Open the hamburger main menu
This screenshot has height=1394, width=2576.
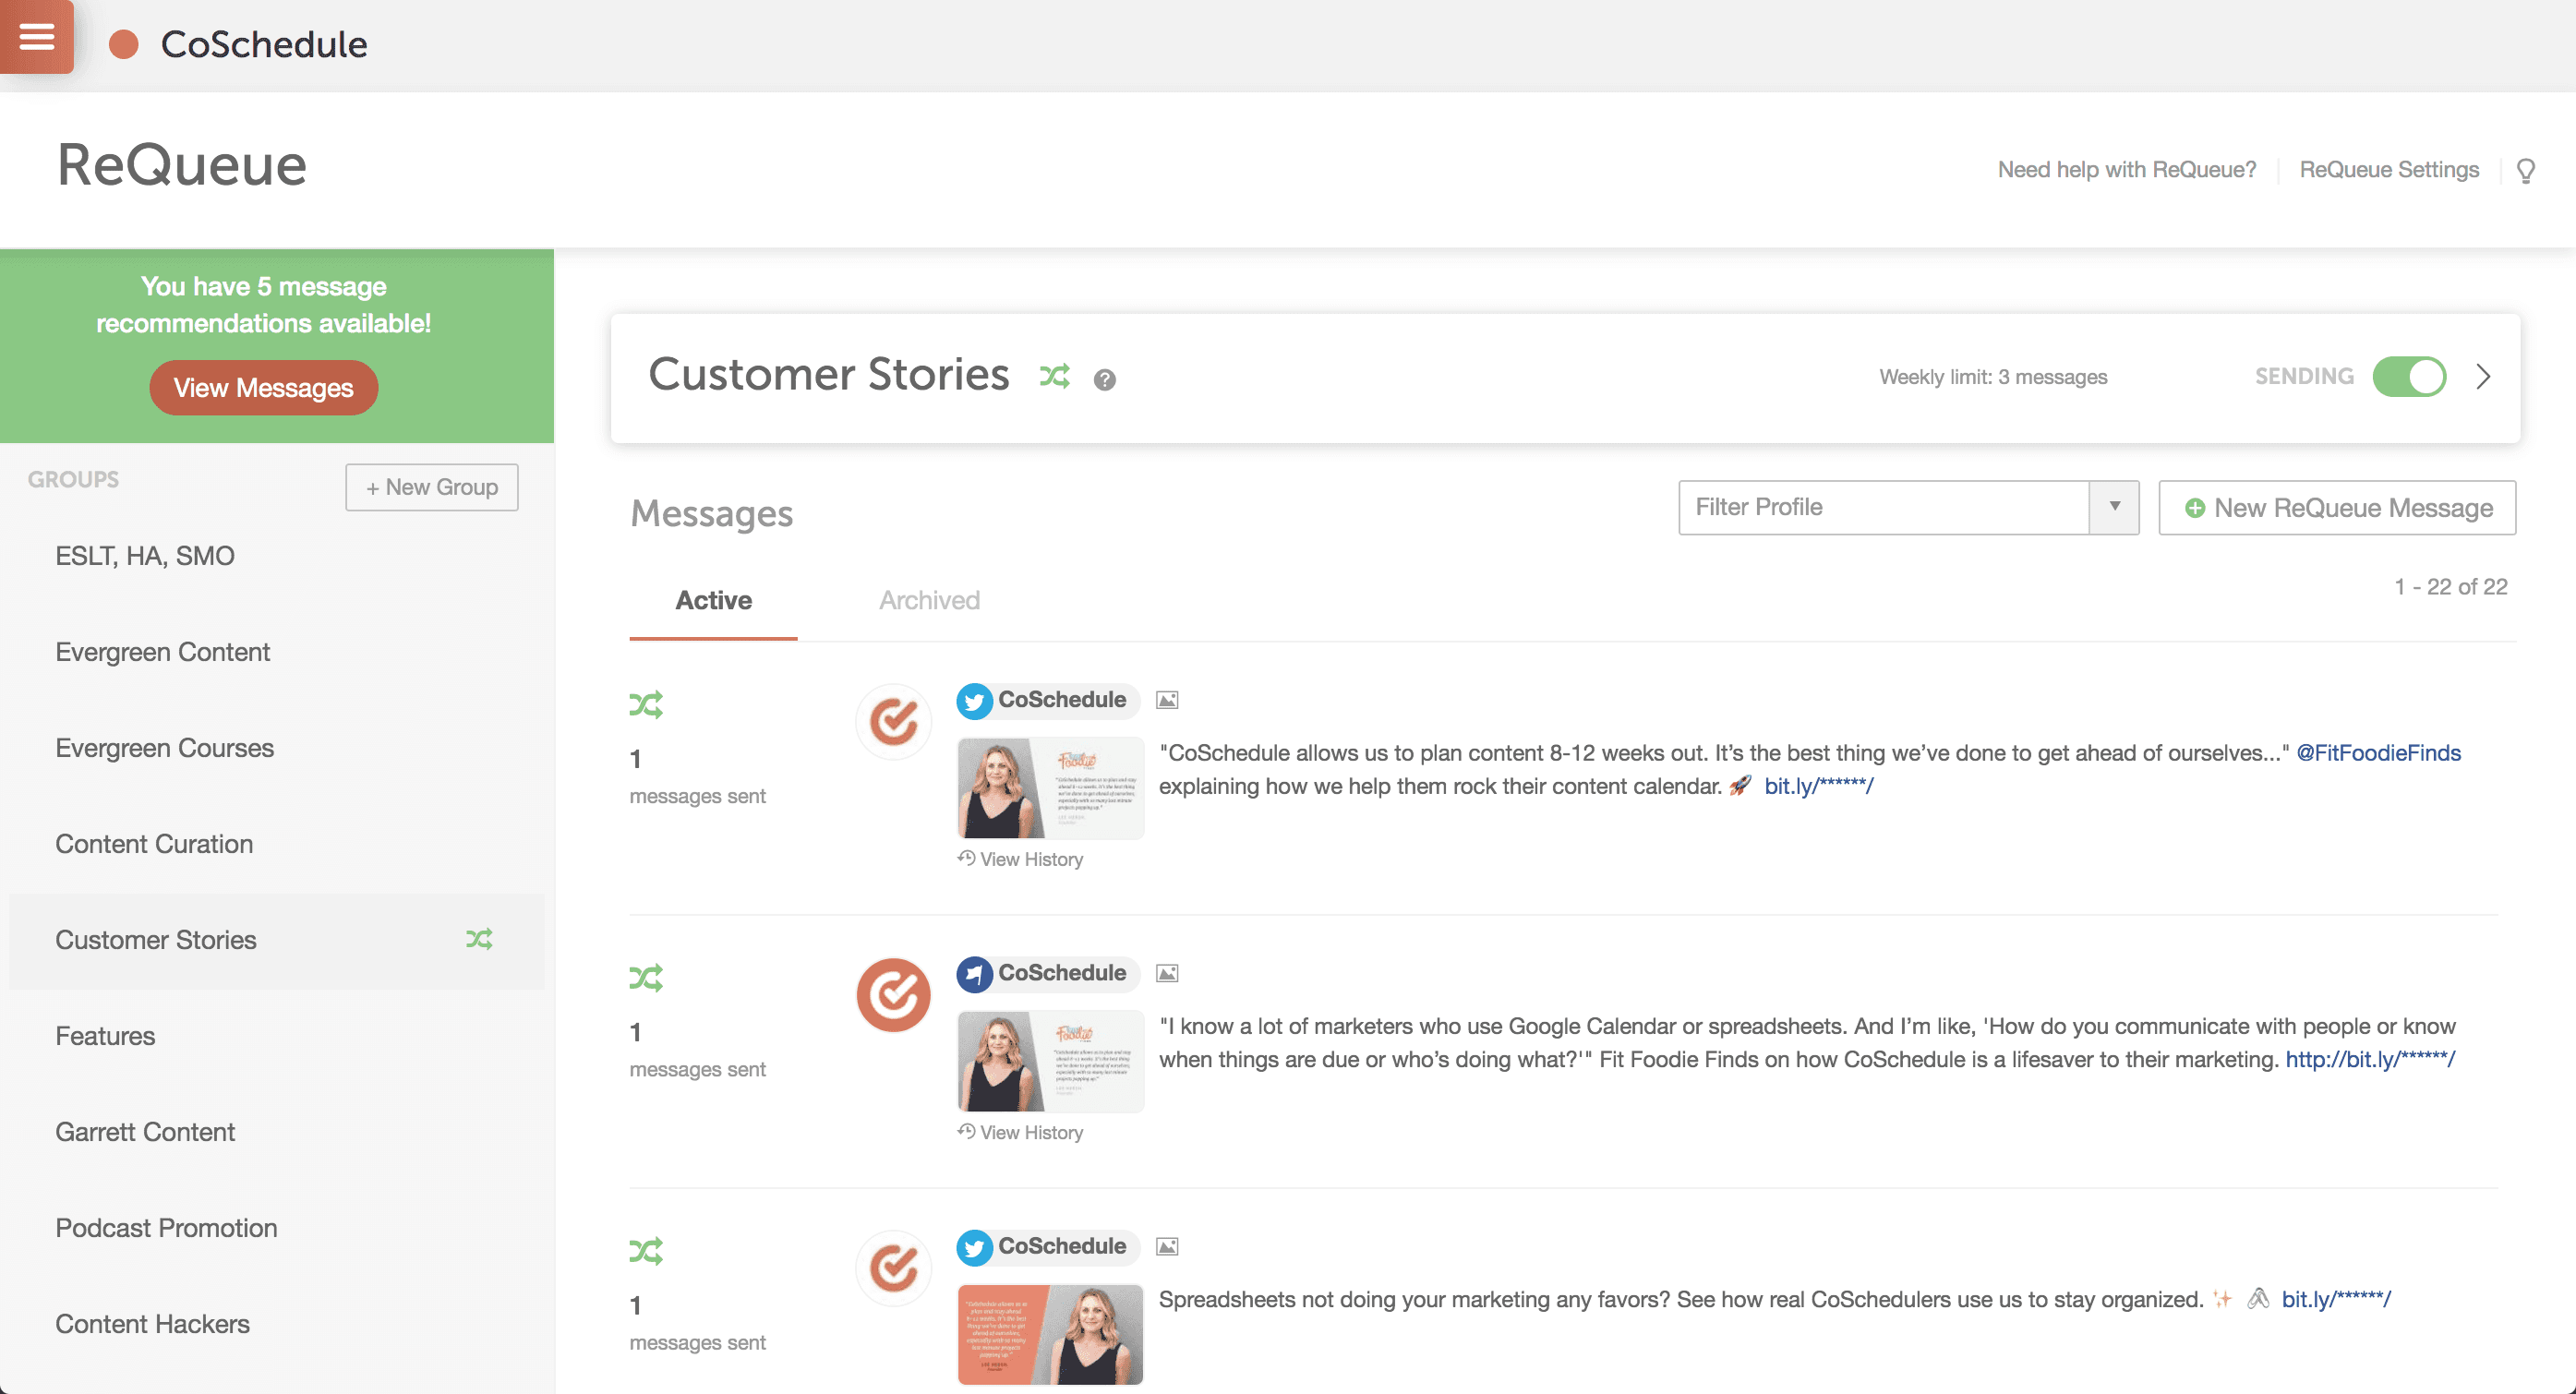(x=36, y=36)
